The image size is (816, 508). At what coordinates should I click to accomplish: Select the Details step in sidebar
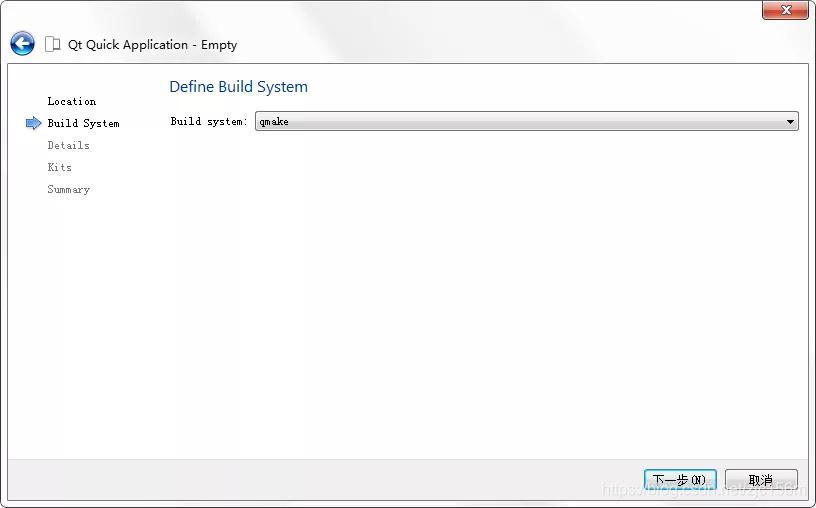pos(69,145)
